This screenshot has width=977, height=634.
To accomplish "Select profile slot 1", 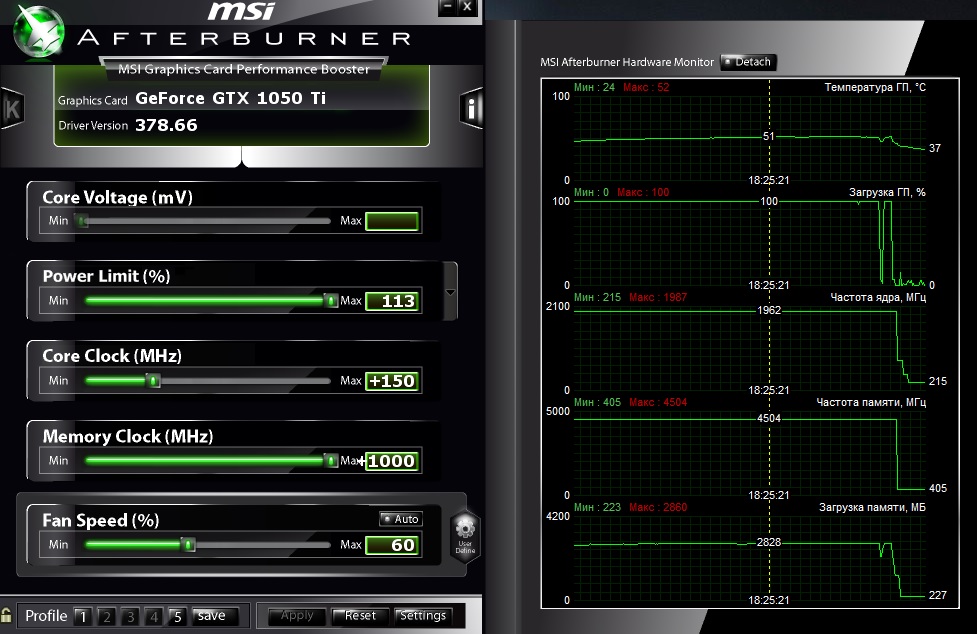I will 82,616.
